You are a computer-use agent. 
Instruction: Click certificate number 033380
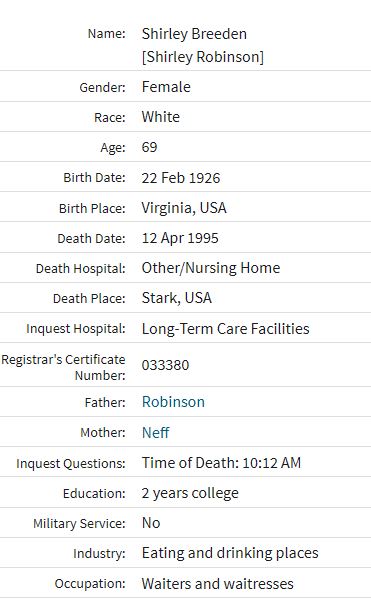[x=166, y=365]
